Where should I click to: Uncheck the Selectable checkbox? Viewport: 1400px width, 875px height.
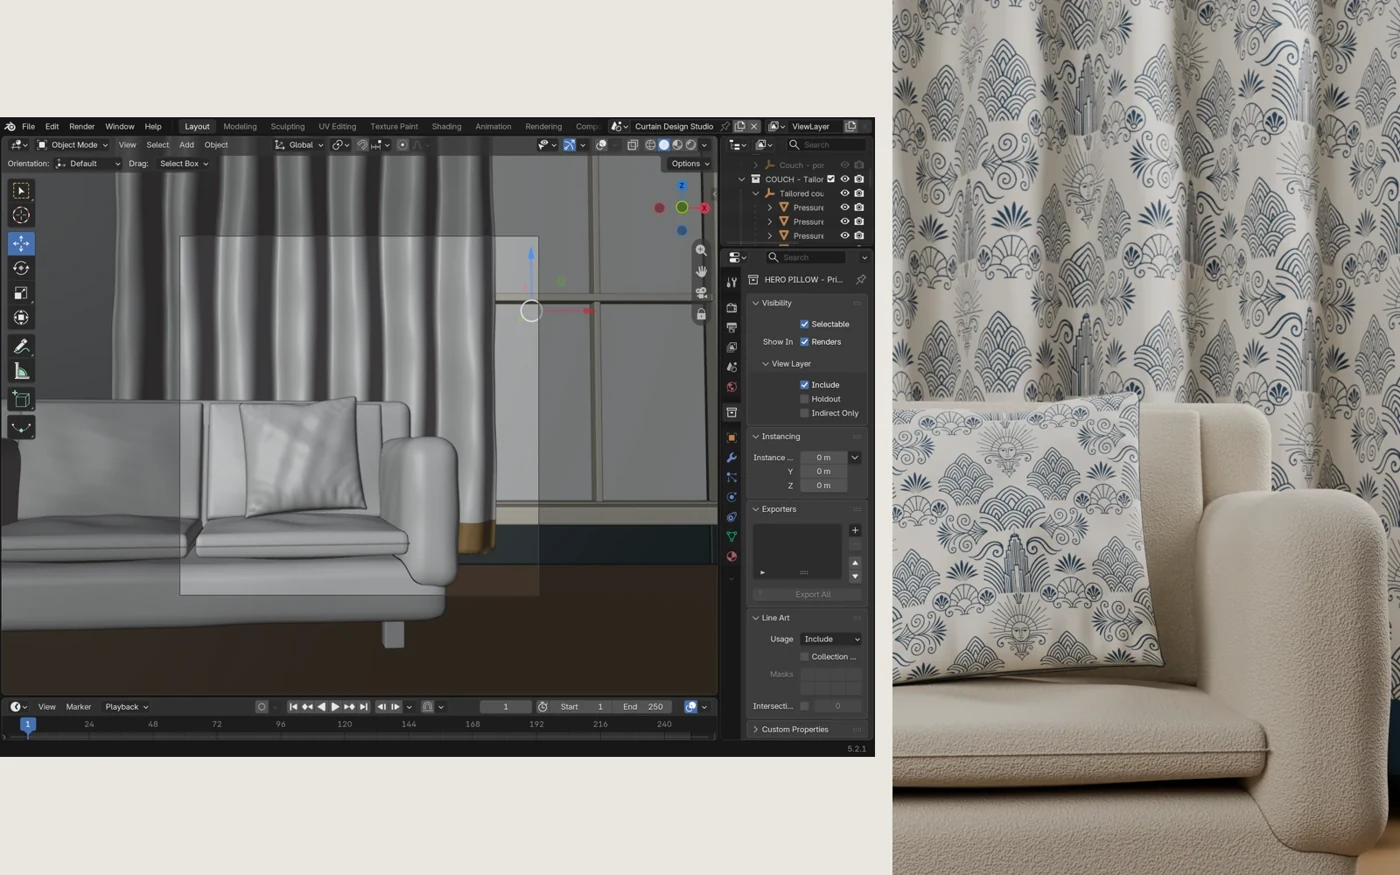click(804, 324)
